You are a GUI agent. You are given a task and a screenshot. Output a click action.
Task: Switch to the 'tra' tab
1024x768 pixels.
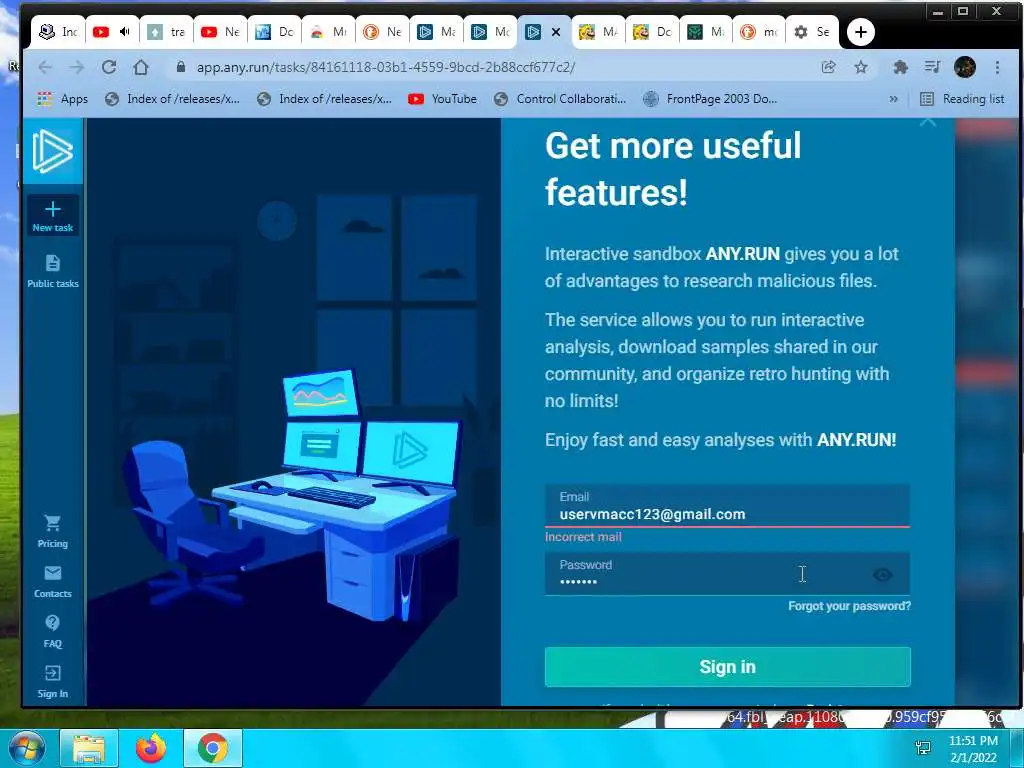pos(166,31)
